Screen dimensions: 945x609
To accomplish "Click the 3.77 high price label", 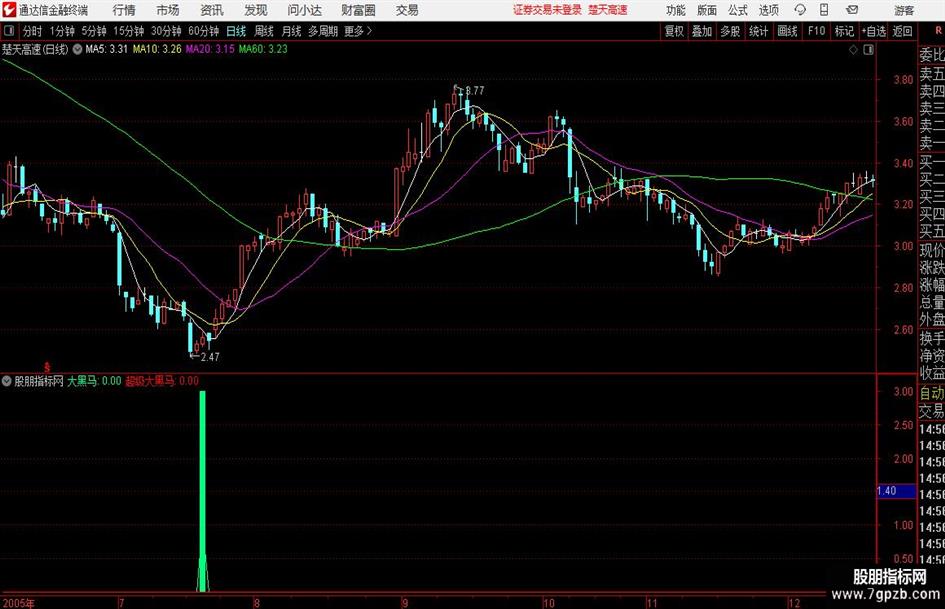I will pyautogui.click(x=475, y=90).
